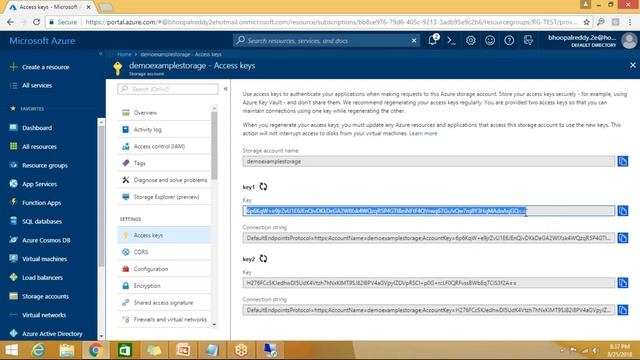The image size is (640, 360).
Task: Open Azure notifications bell
Action: pyautogui.click(x=433, y=40)
